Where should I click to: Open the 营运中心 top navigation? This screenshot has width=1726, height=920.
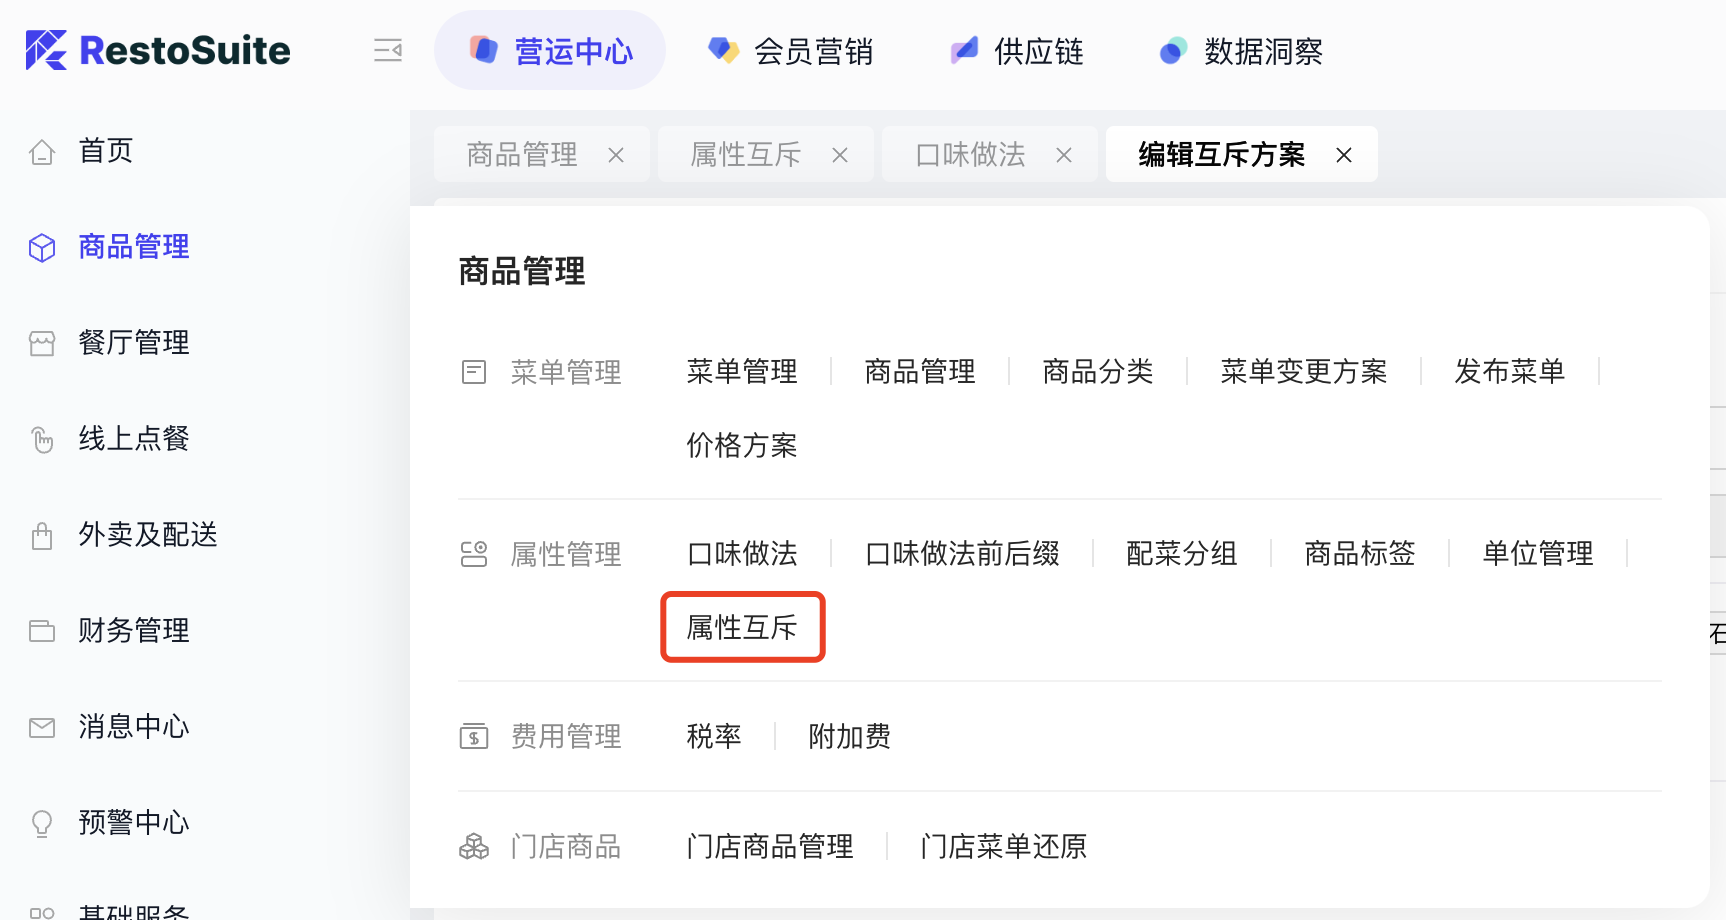click(550, 50)
